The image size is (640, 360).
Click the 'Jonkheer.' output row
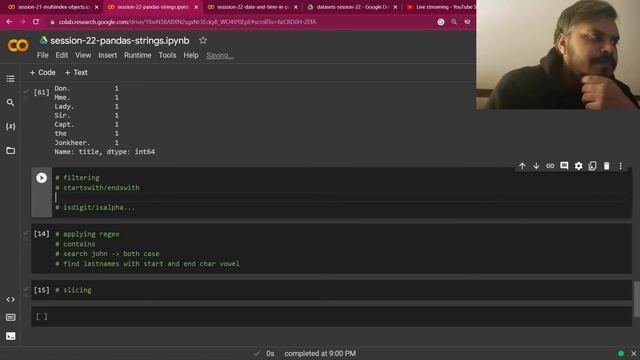[87, 142]
